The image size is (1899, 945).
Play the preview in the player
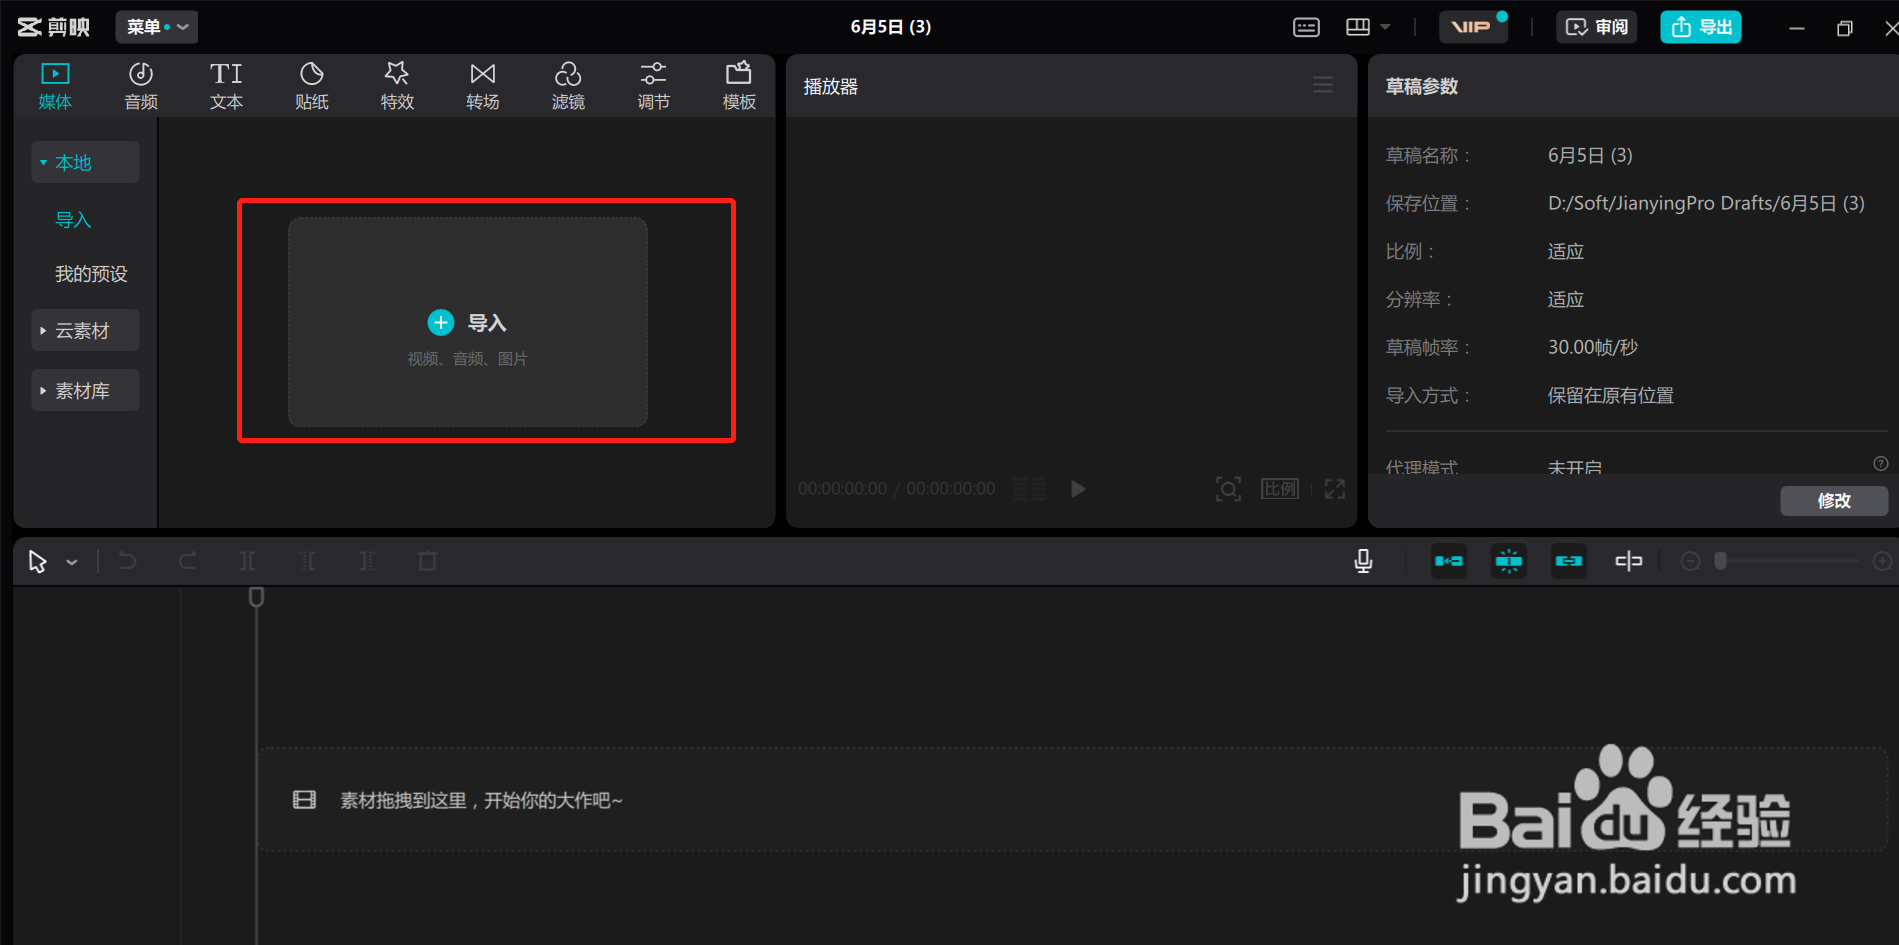[x=1078, y=489]
